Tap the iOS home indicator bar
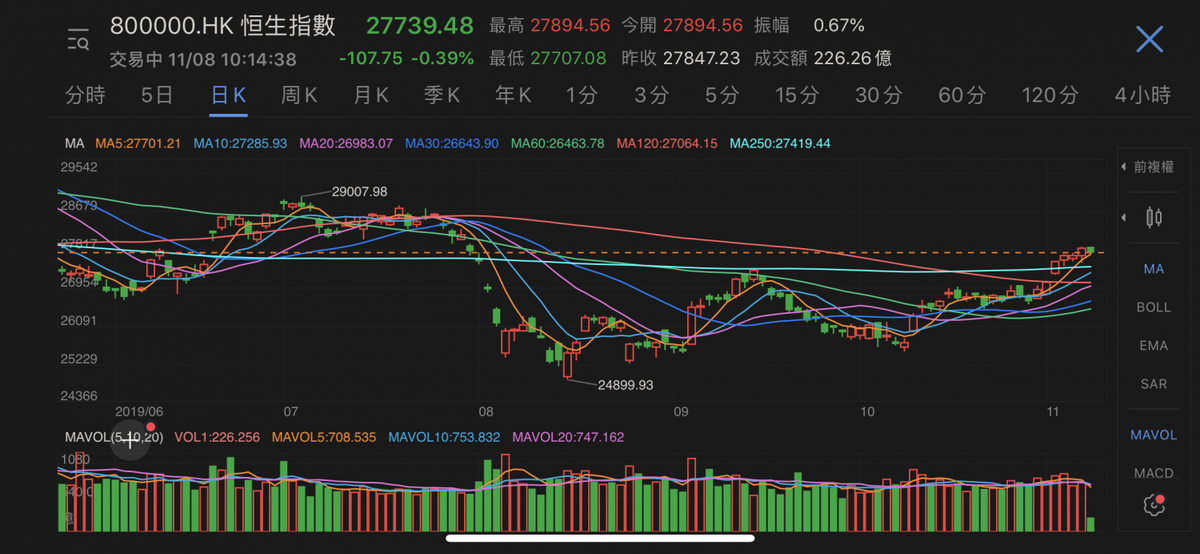The width and height of the screenshot is (1200, 554). tap(599, 538)
